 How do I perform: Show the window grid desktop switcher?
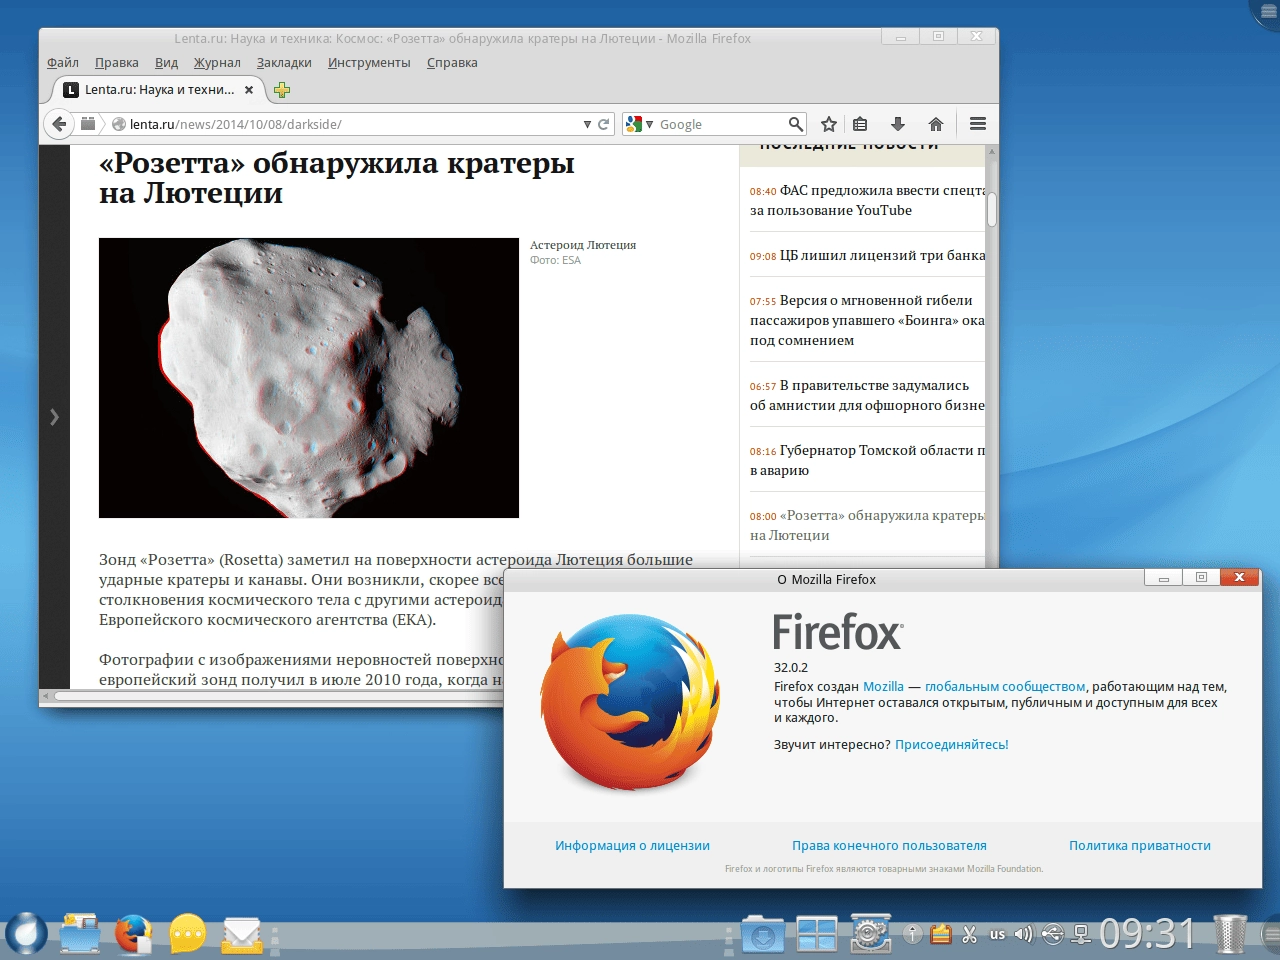816,934
